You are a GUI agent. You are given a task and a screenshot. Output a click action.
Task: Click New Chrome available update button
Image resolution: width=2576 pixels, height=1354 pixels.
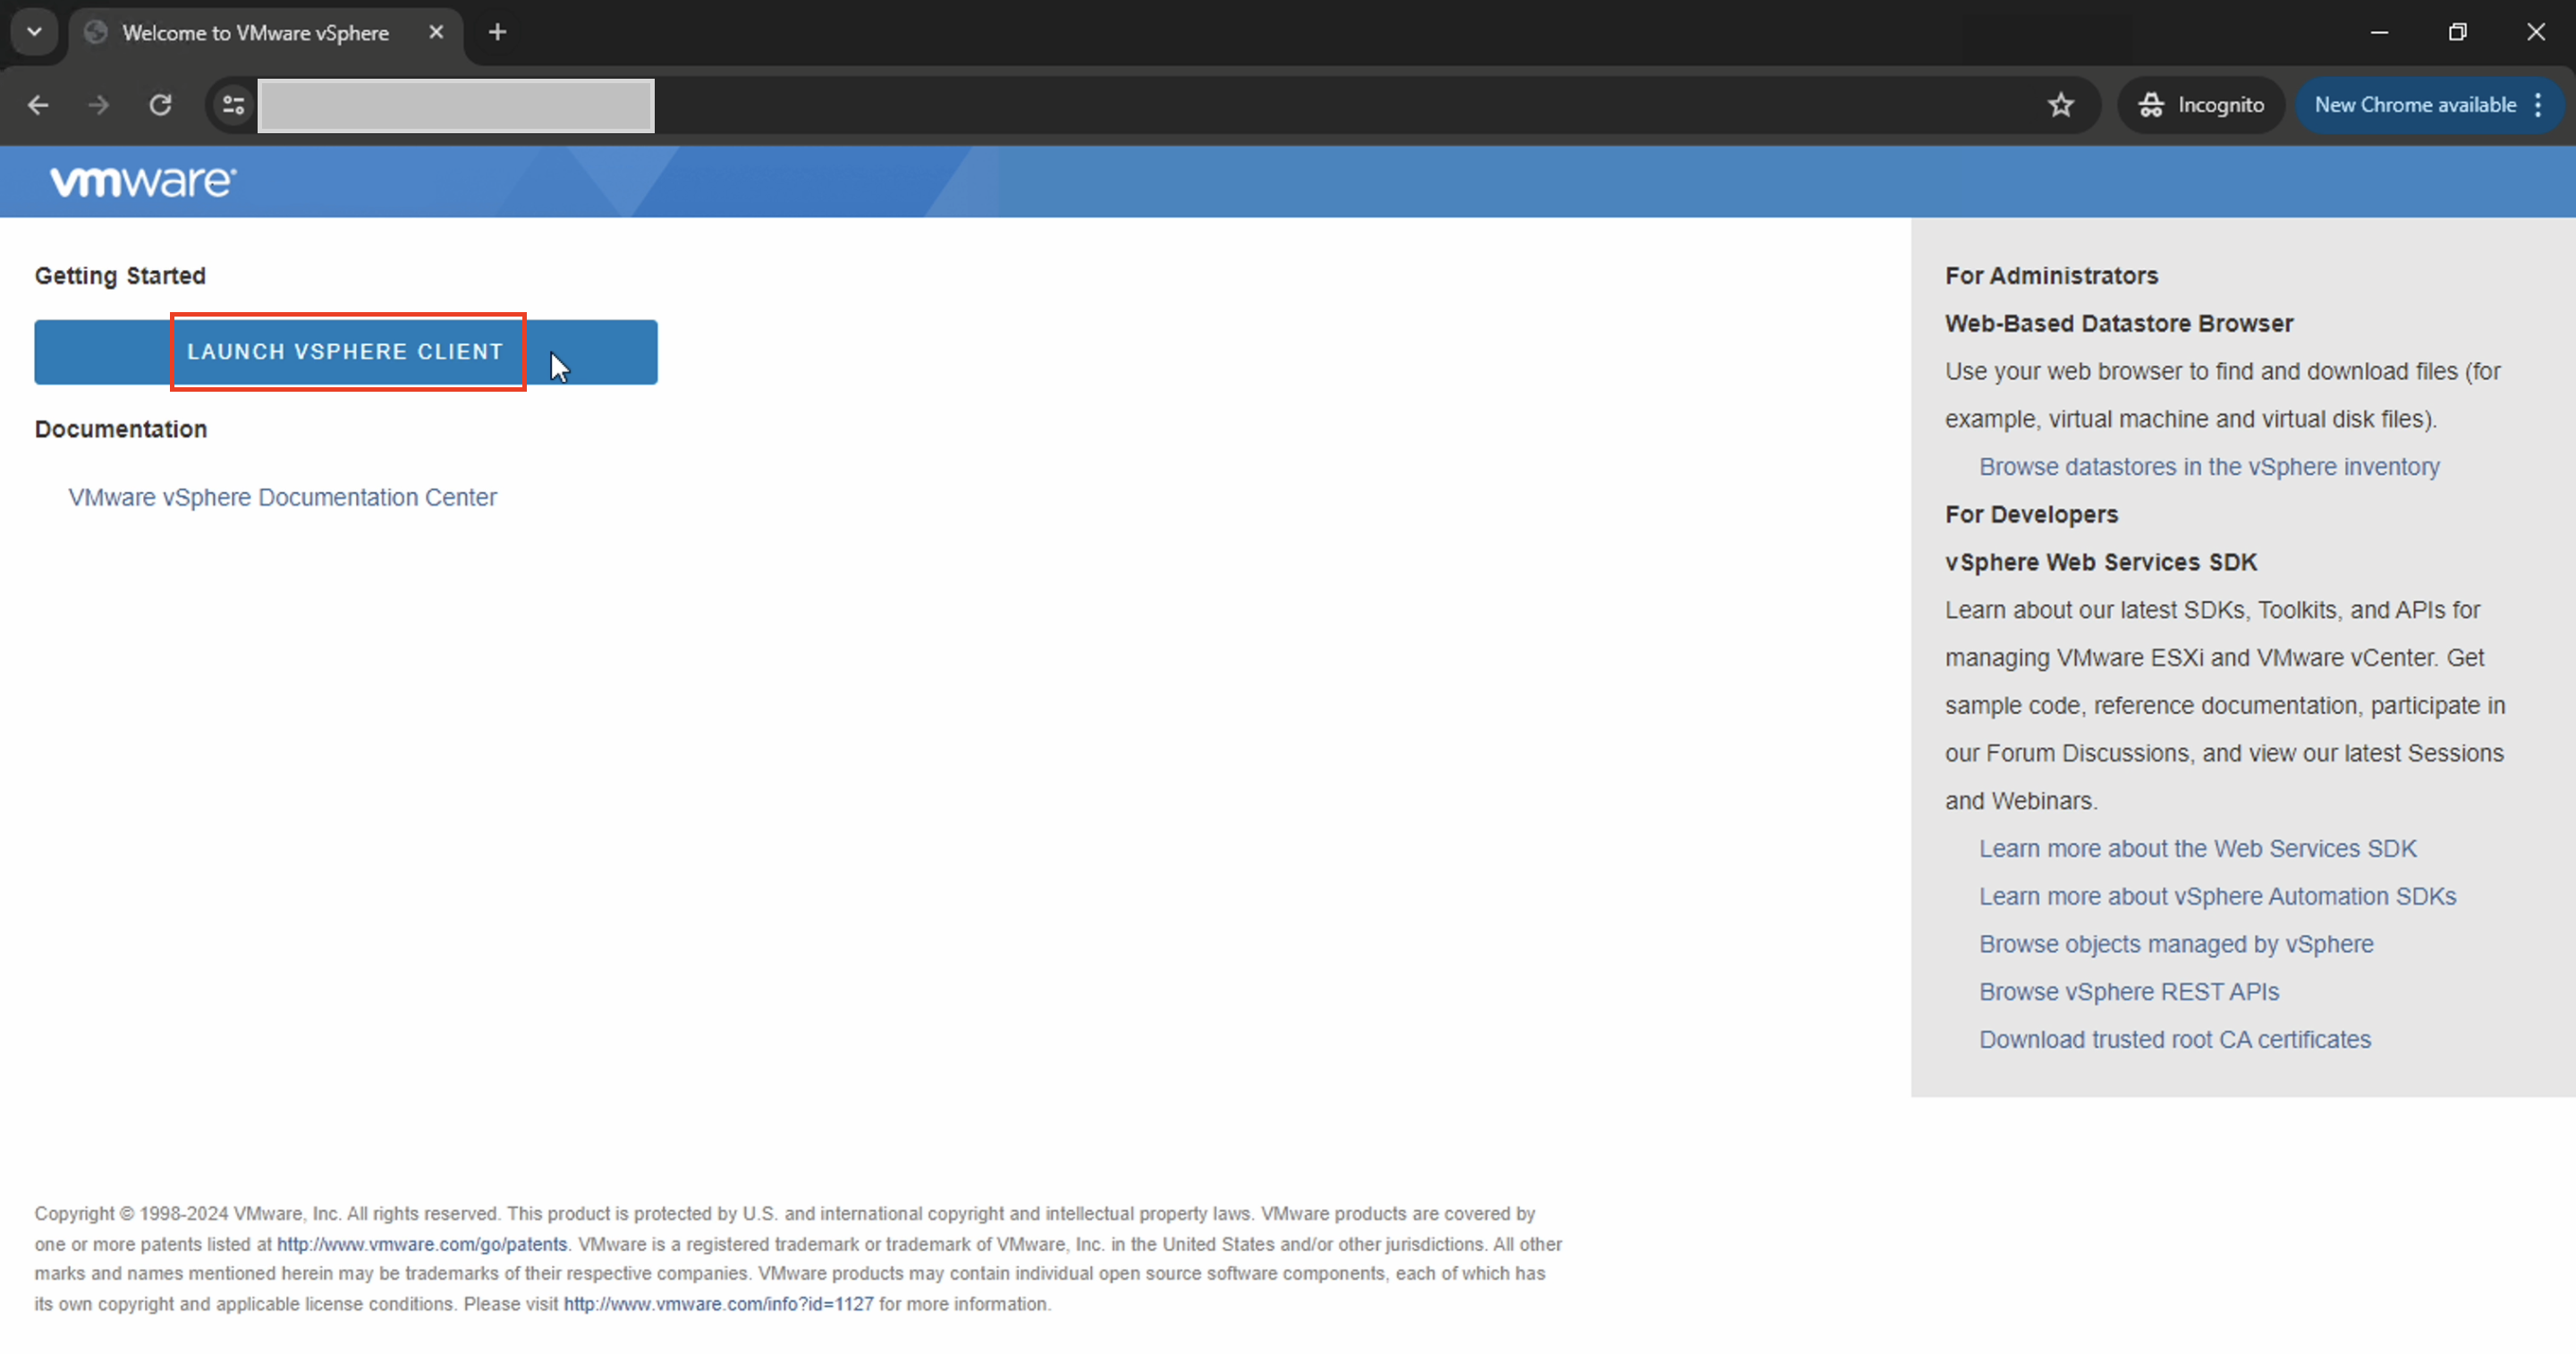(x=2414, y=105)
